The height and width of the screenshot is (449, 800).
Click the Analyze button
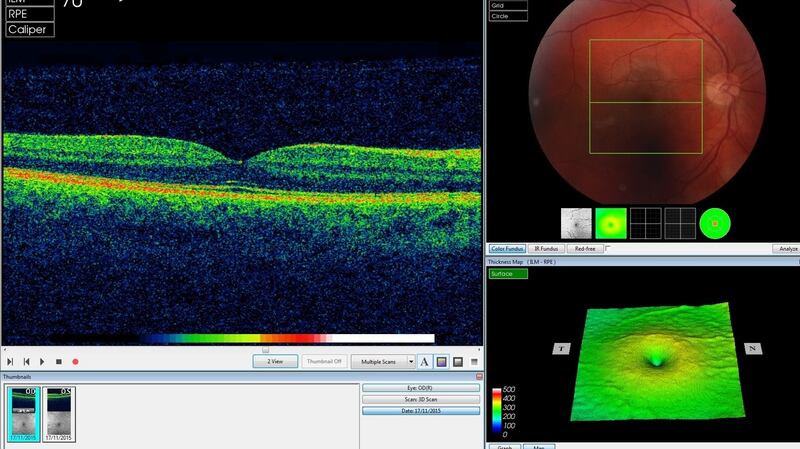(x=785, y=248)
